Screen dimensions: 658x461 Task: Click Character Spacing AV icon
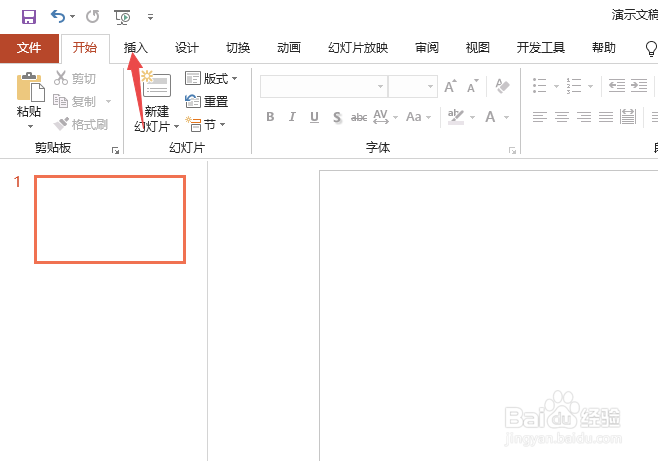381,117
